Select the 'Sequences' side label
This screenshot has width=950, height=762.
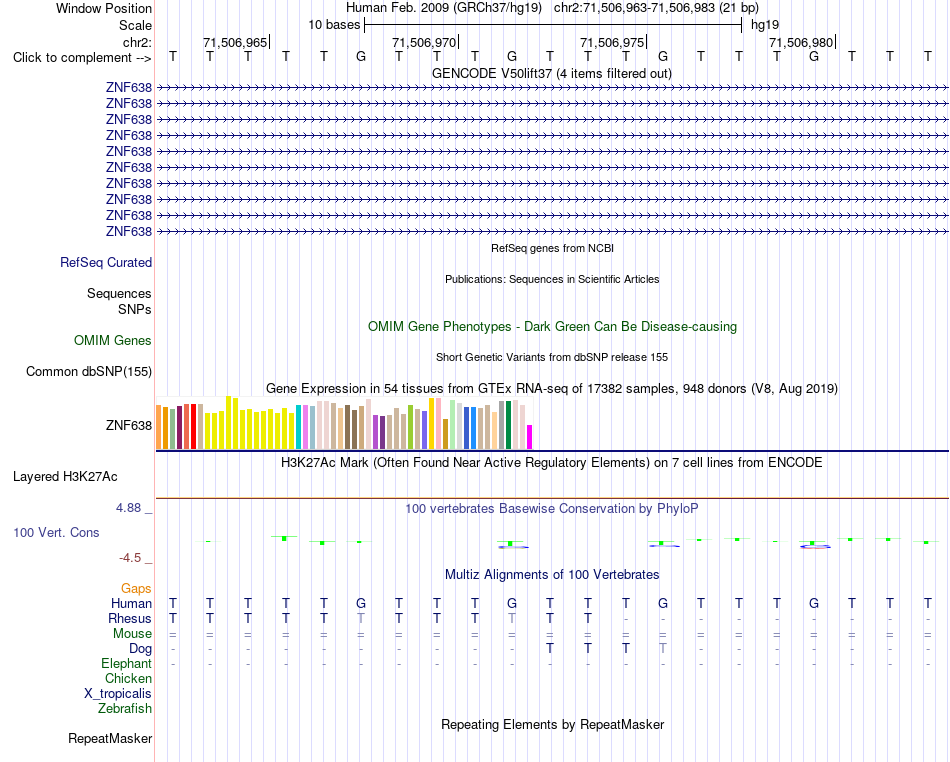point(119,293)
